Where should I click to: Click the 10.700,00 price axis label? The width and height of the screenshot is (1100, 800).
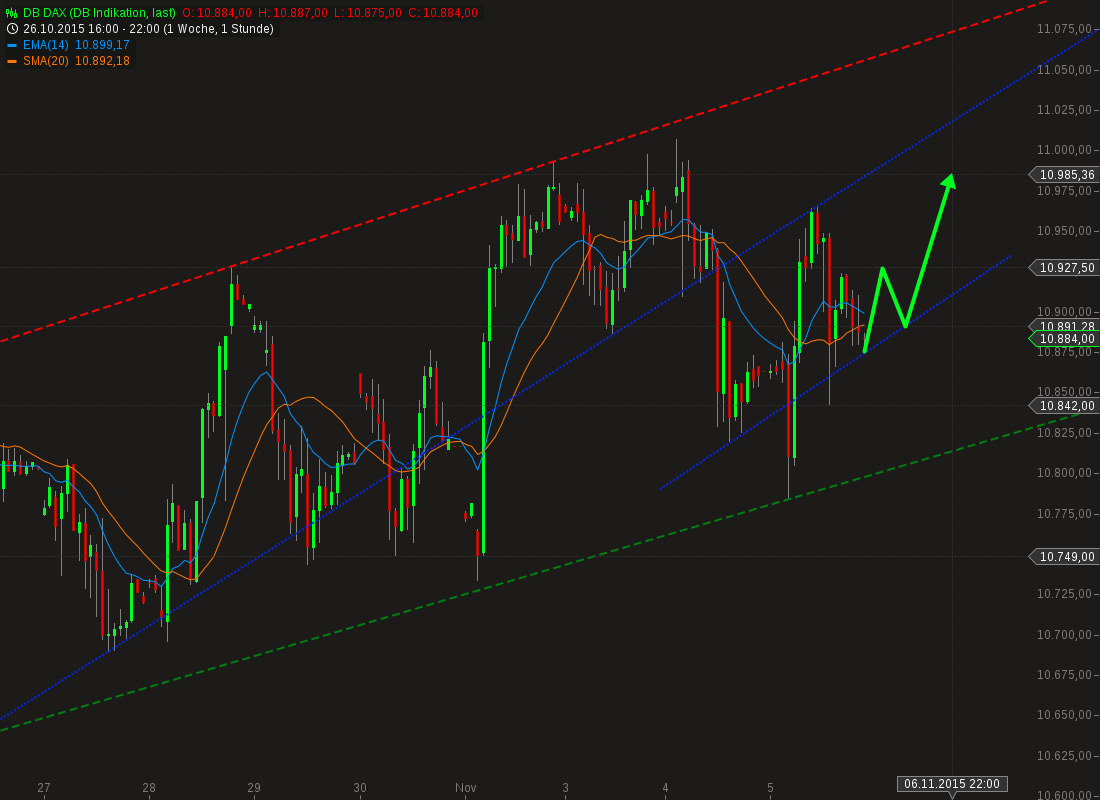(1065, 634)
